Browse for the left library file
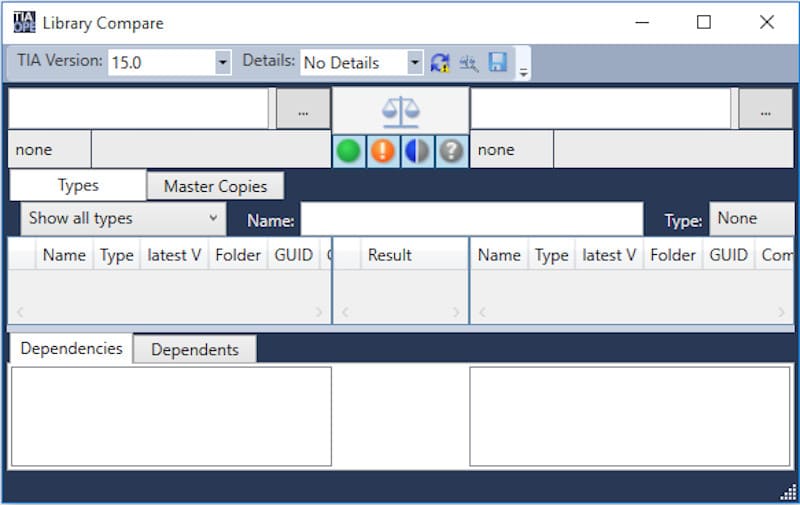 (303, 110)
